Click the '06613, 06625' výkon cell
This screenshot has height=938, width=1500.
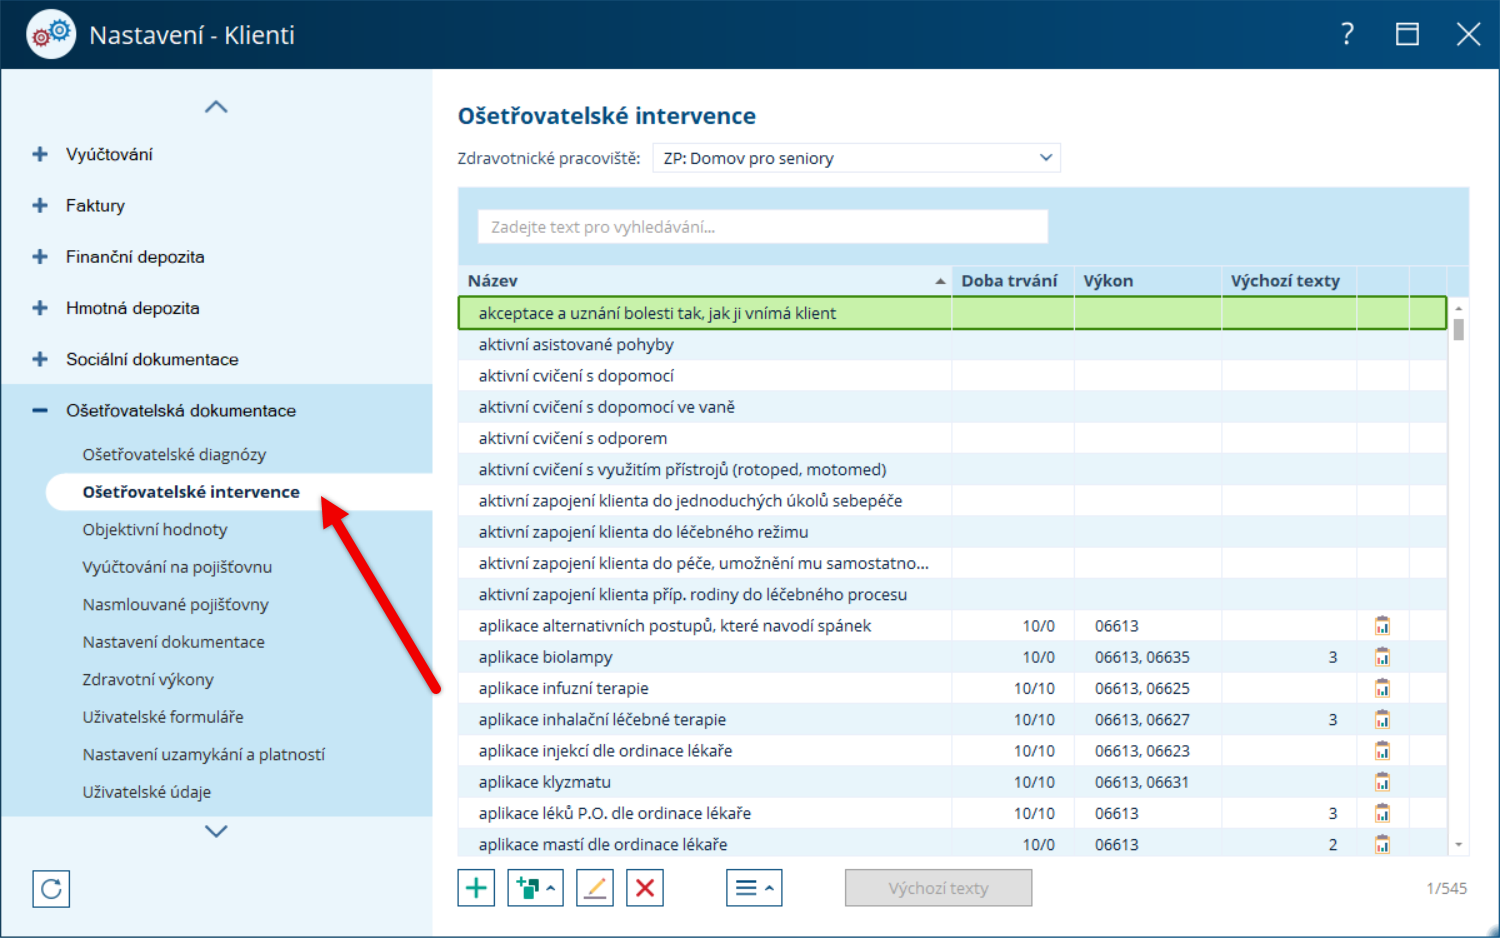1142,688
